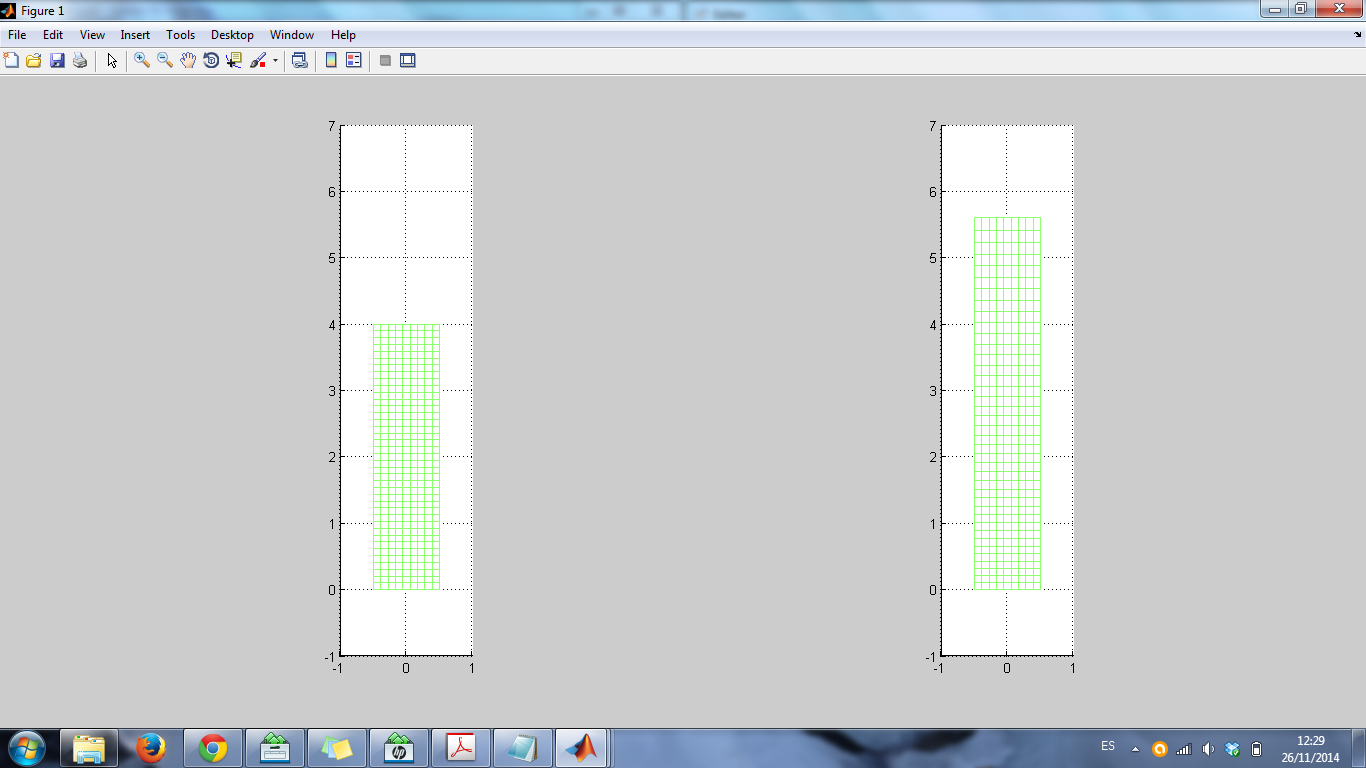Click the New Figure icon
The height and width of the screenshot is (768, 1366).
click(12, 61)
